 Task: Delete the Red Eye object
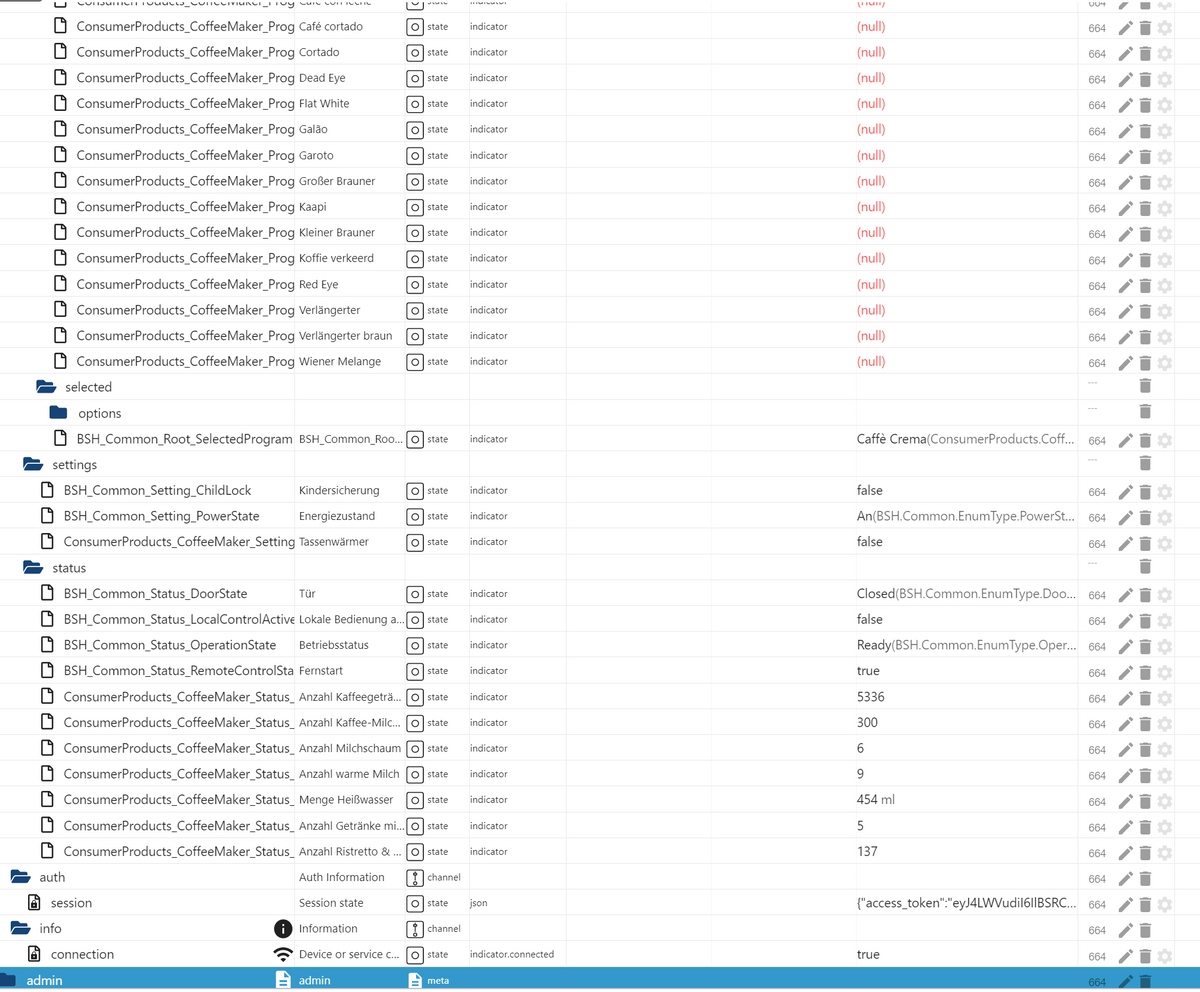click(1145, 285)
